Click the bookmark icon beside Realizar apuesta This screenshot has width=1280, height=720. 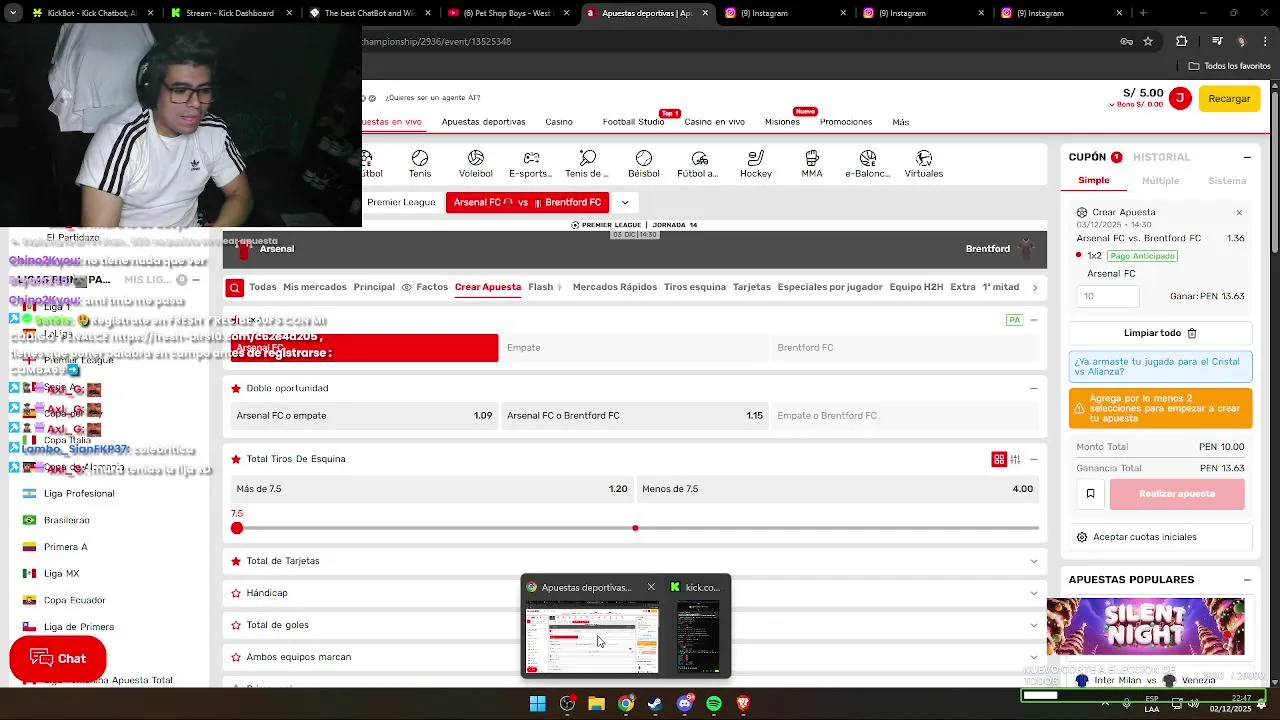[1090, 493]
